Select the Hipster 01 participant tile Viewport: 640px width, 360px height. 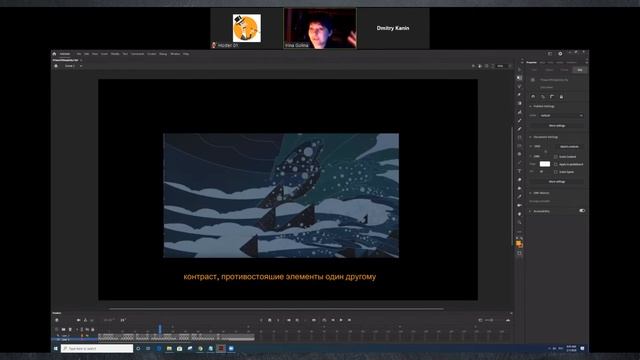[x=247, y=28]
